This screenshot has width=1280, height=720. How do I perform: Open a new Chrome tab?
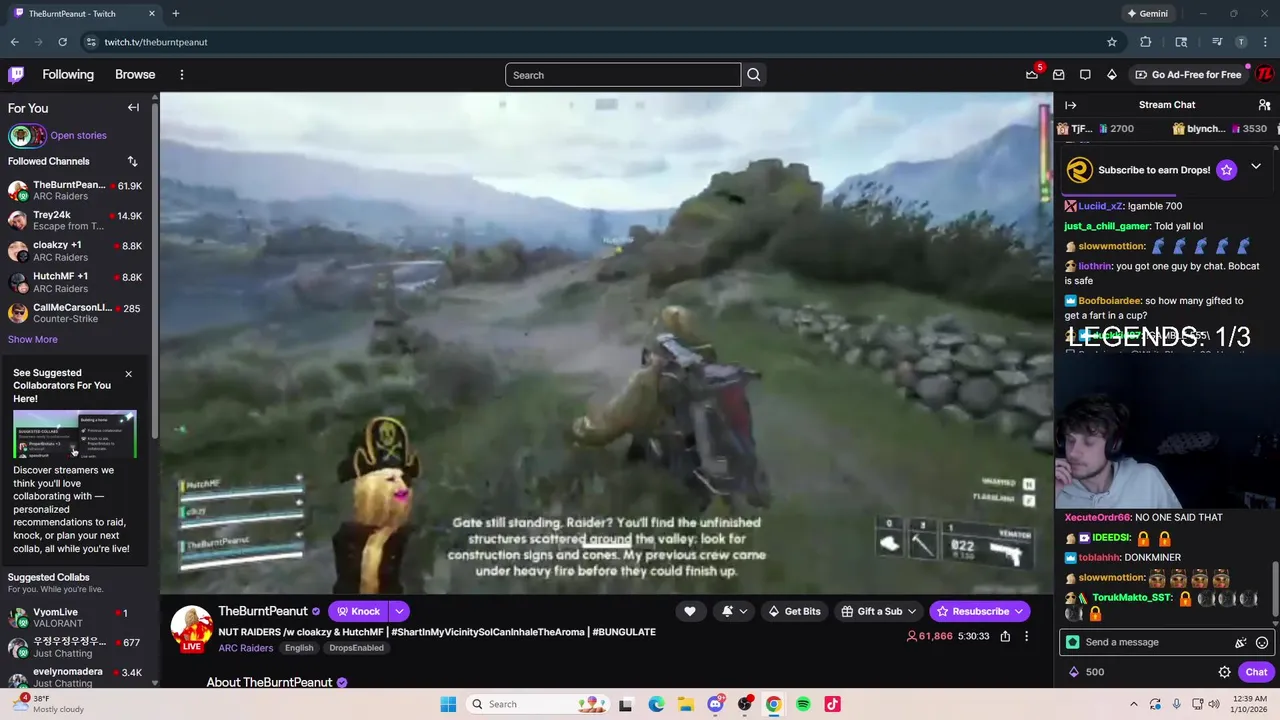coord(175,14)
